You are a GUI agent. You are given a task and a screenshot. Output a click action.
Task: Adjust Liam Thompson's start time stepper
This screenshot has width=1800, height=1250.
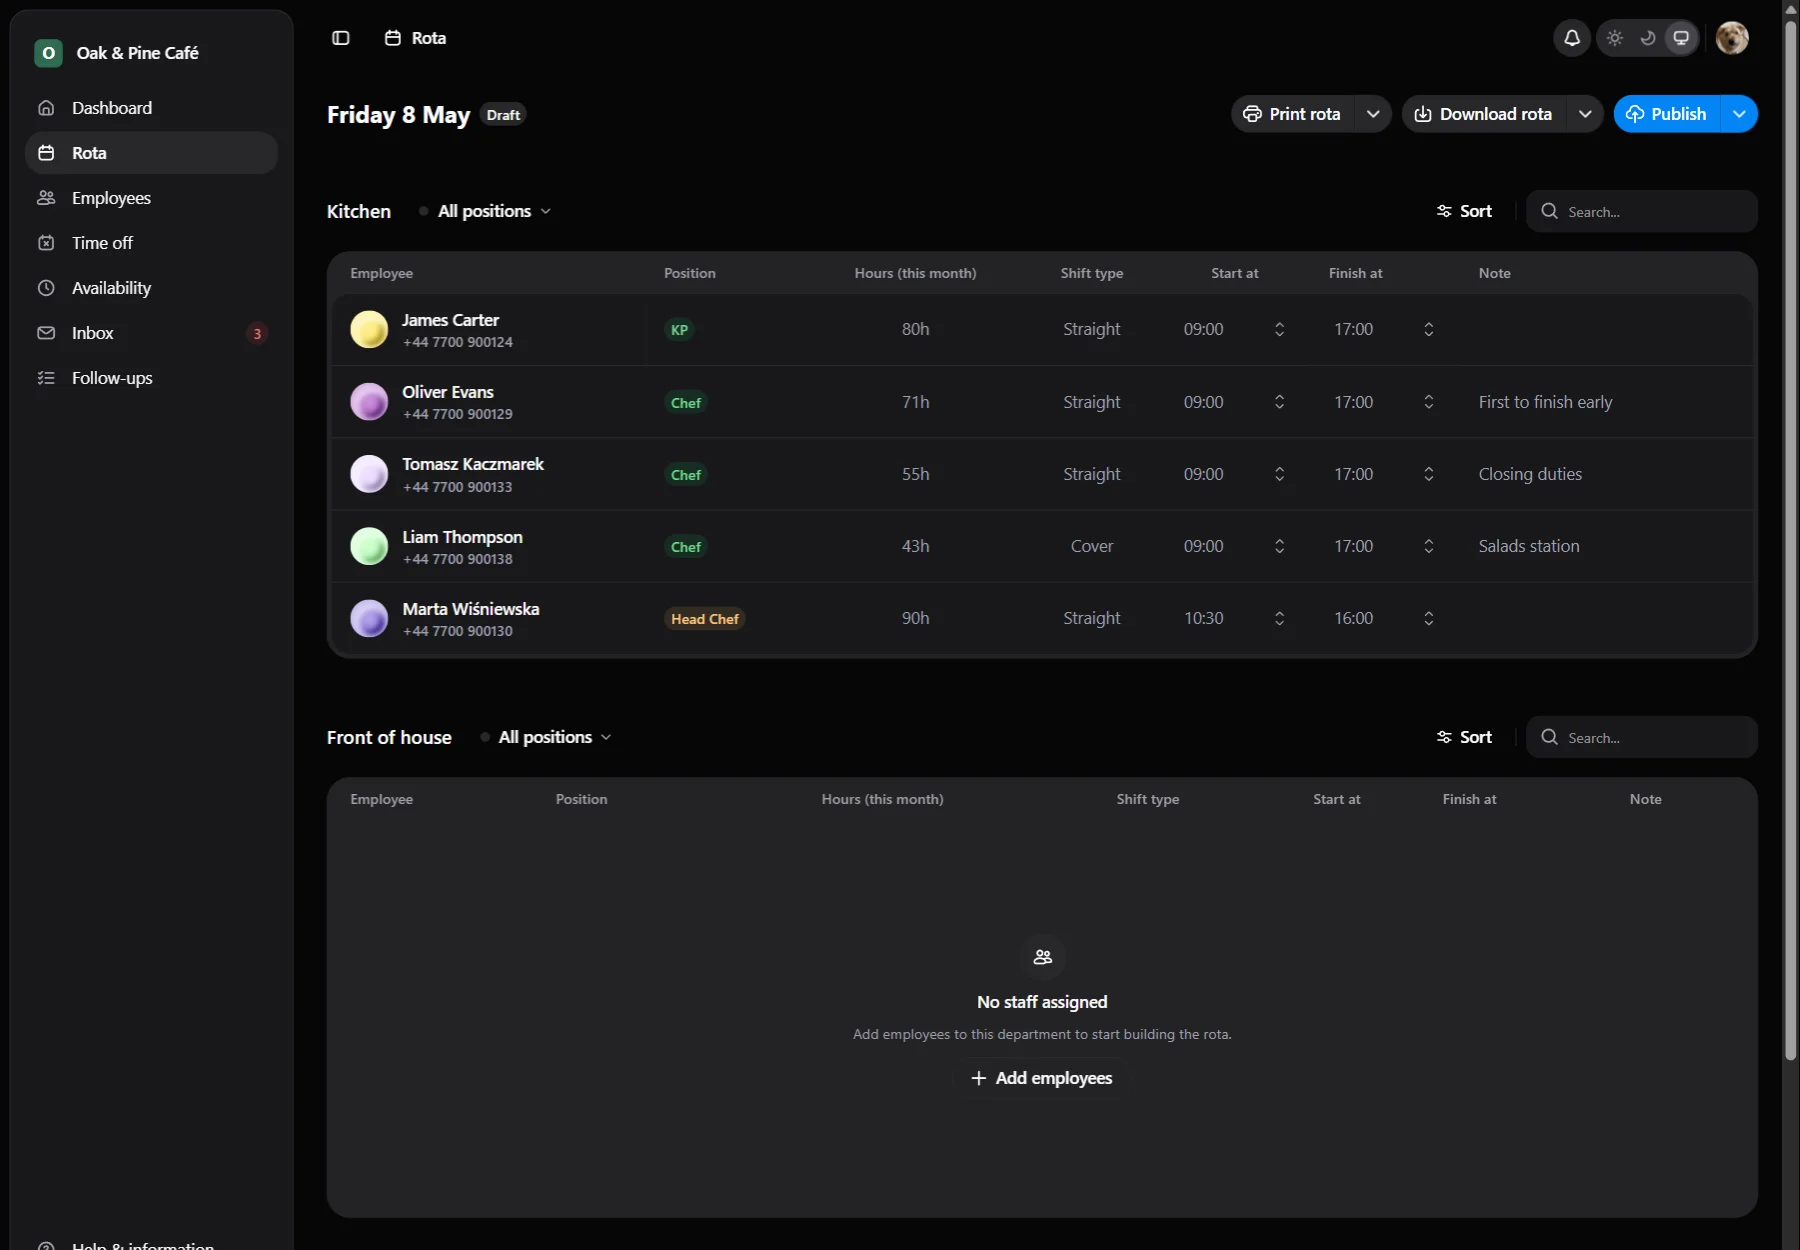click(x=1279, y=546)
